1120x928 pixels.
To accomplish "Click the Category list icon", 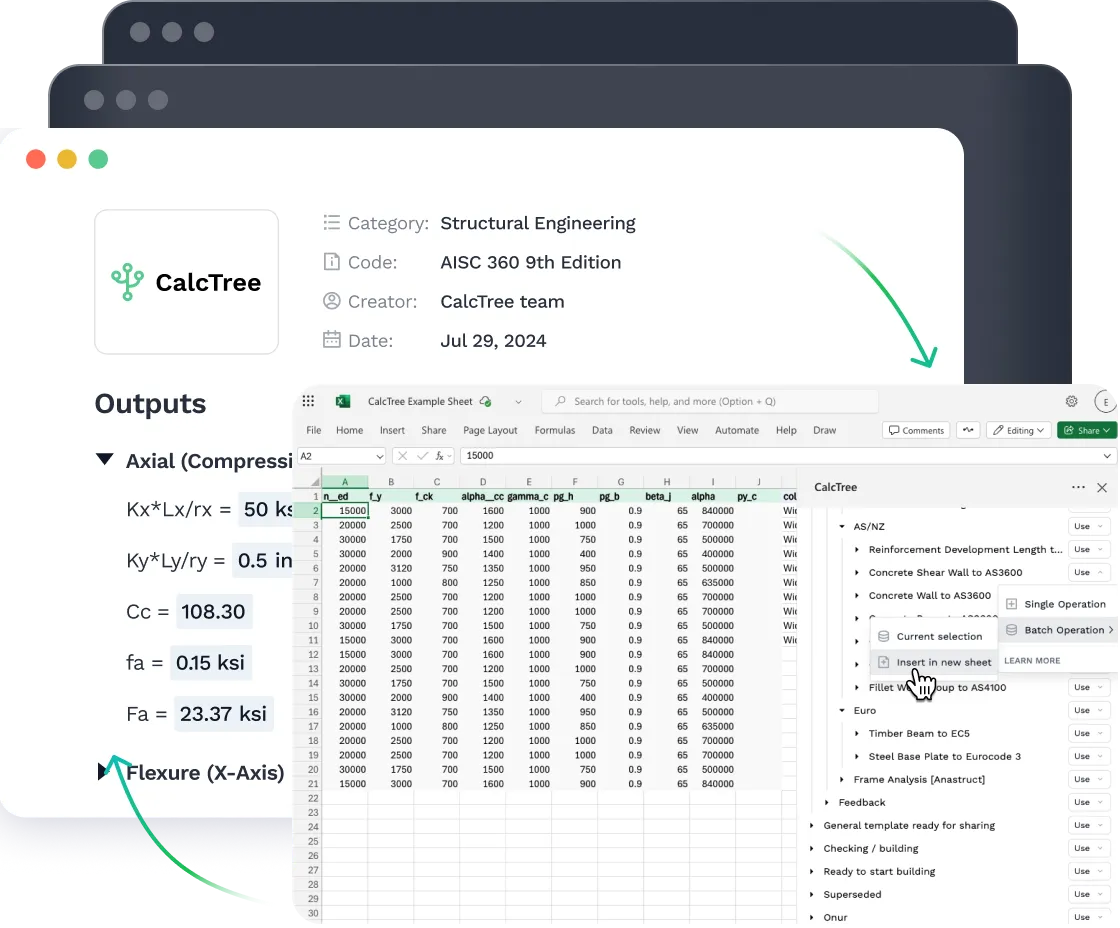I will [331, 223].
